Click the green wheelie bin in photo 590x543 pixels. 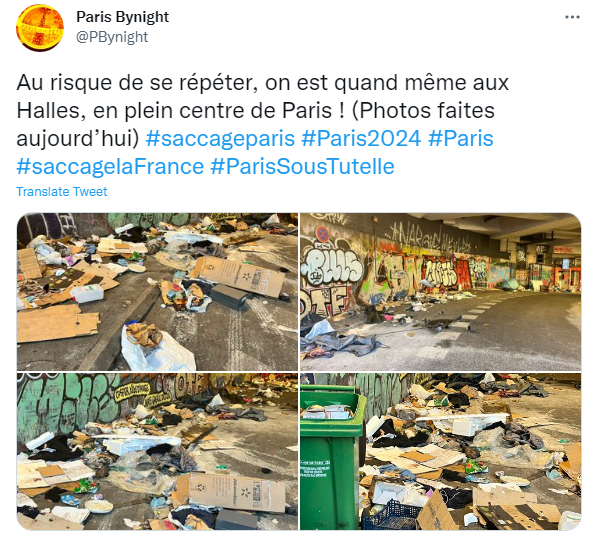click(x=332, y=457)
